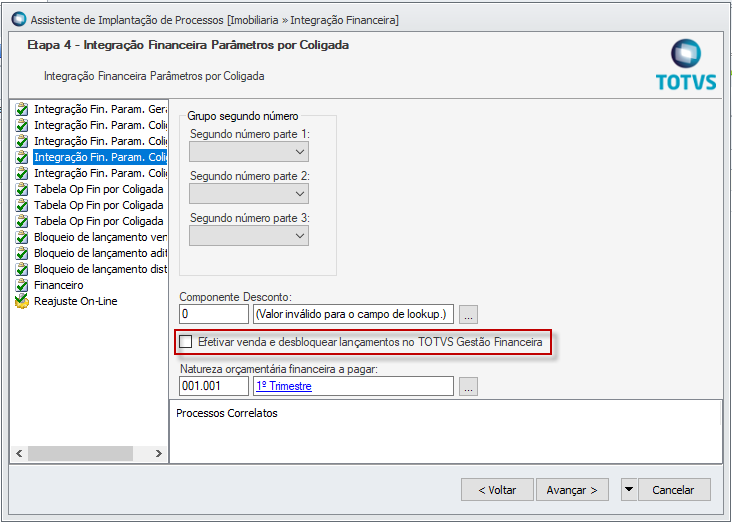Expand the dropdown arrow beside Cancelar
This screenshot has height=522, width=732.
[629, 490]
